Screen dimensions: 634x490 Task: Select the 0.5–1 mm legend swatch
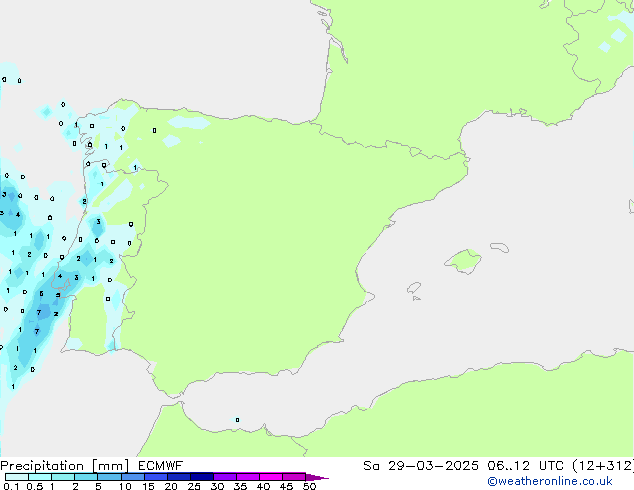[x=40, y=477]
